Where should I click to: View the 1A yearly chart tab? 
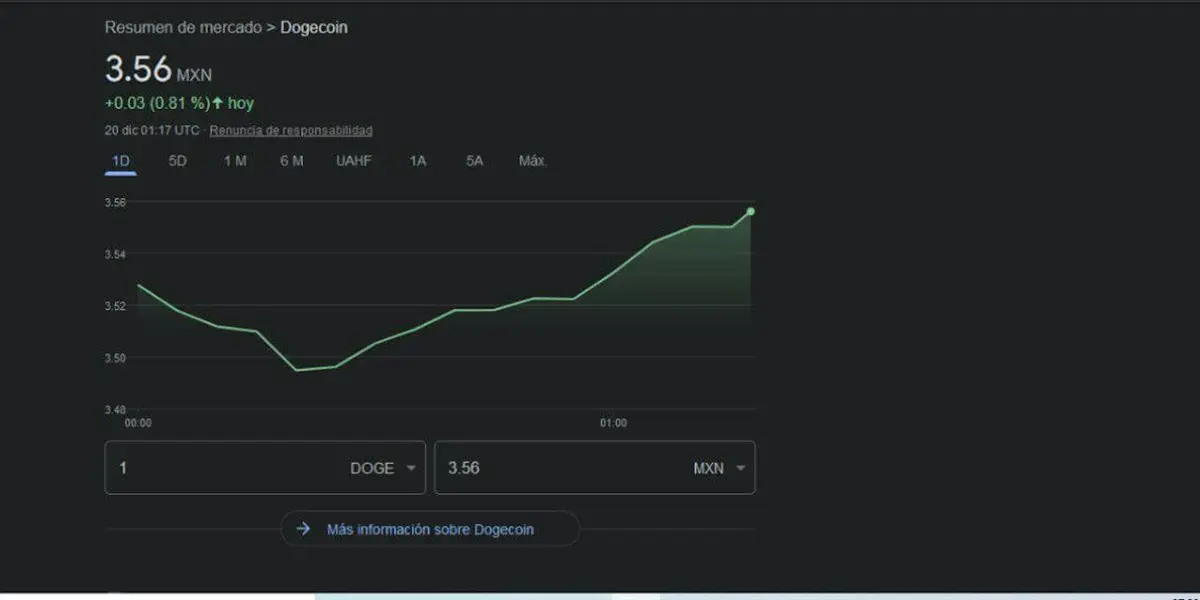418,161
